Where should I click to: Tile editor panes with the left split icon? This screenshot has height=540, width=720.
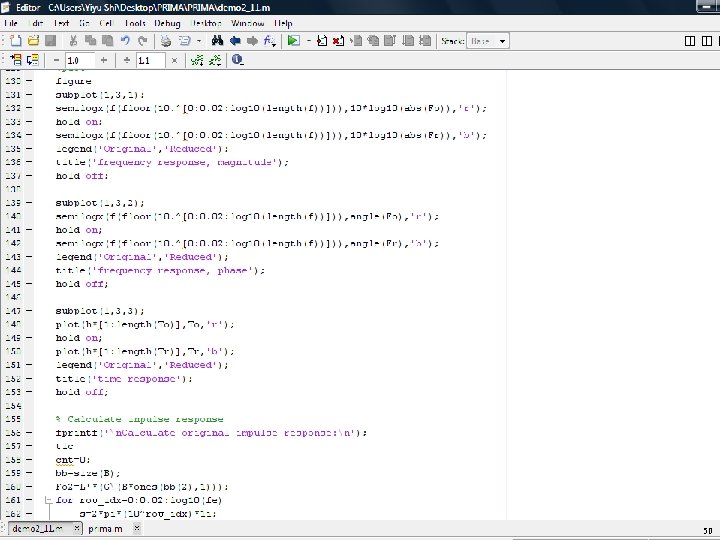[x=690, y=41]
